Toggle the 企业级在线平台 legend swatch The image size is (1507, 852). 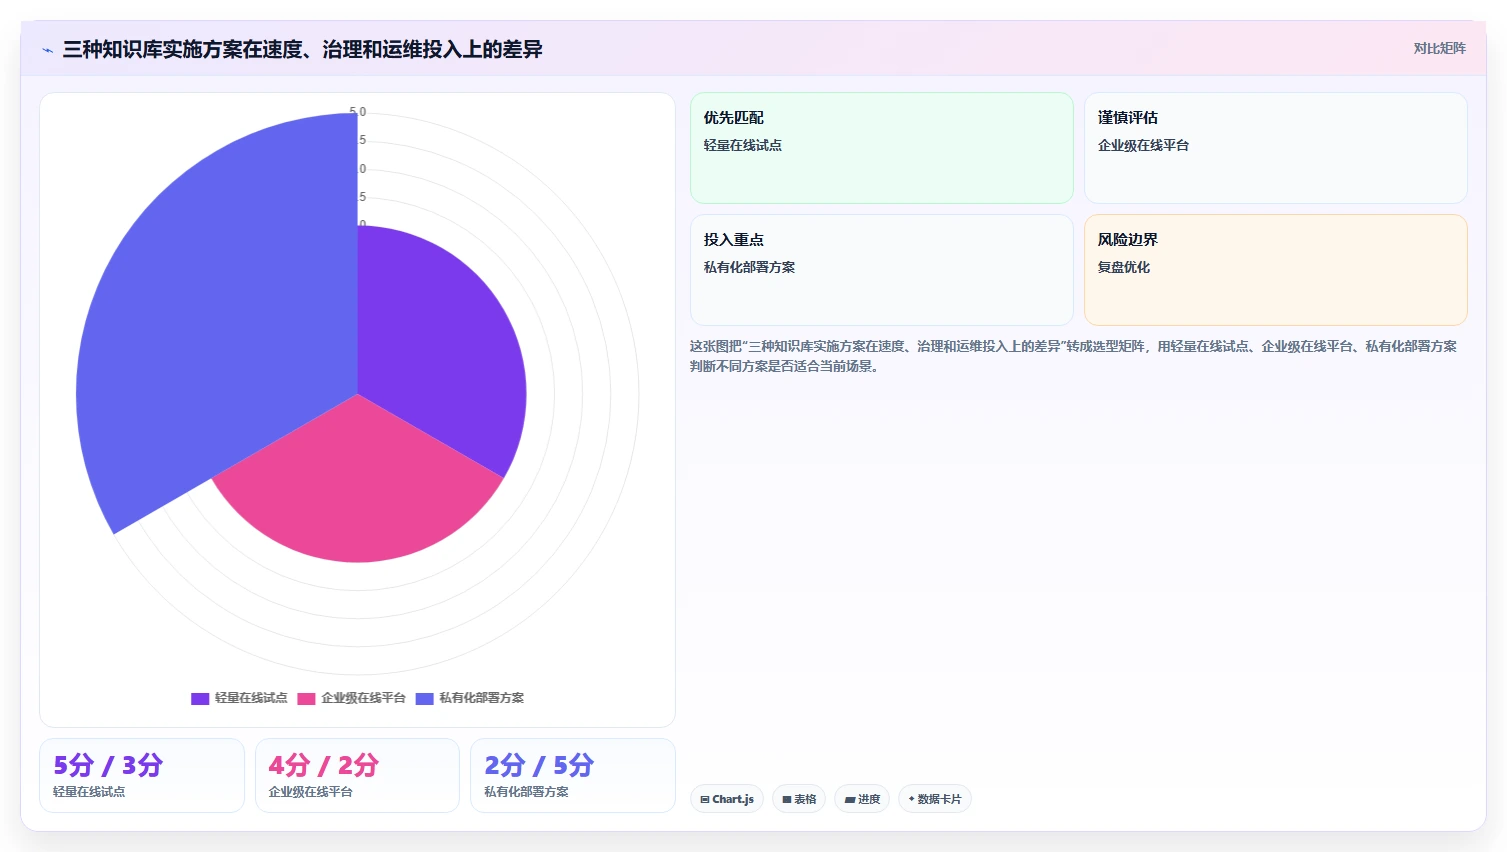coord(306,698)
